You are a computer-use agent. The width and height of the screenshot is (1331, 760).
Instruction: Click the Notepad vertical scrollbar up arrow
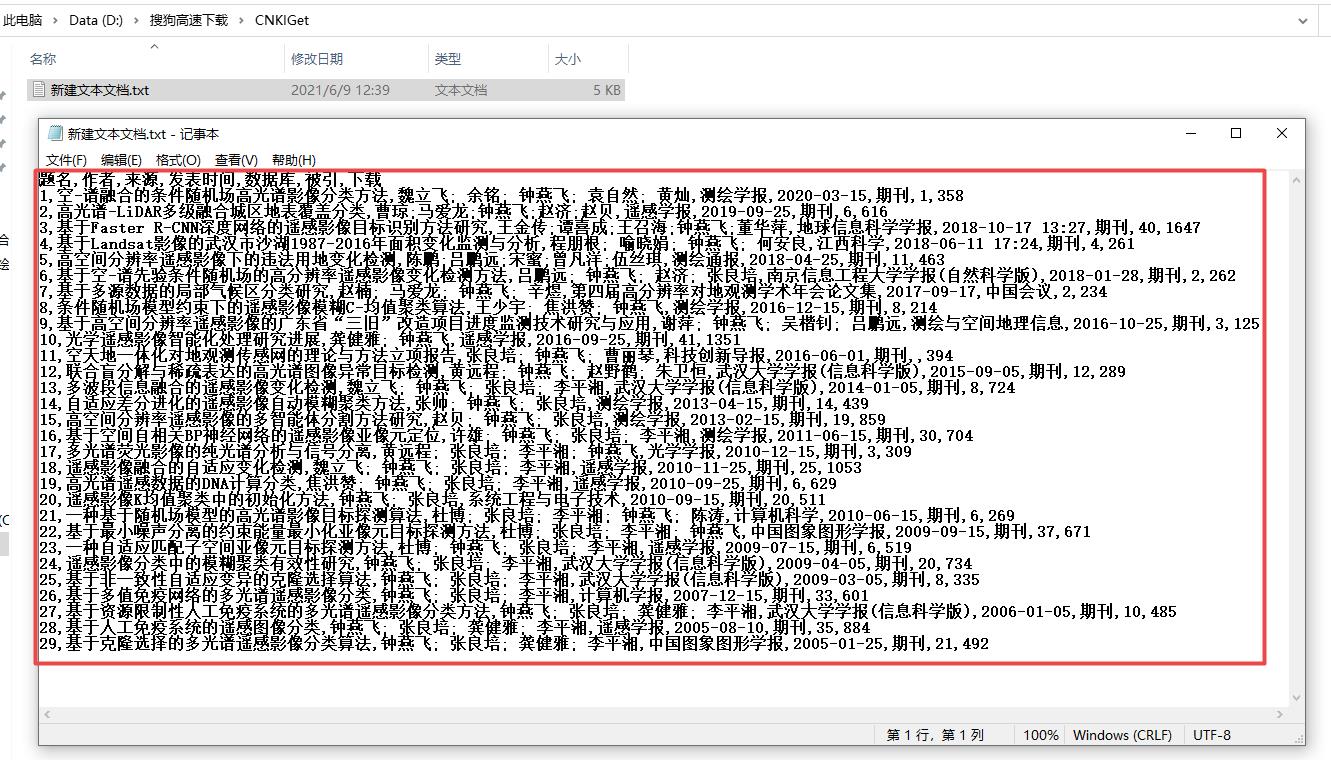point(1297,180)
